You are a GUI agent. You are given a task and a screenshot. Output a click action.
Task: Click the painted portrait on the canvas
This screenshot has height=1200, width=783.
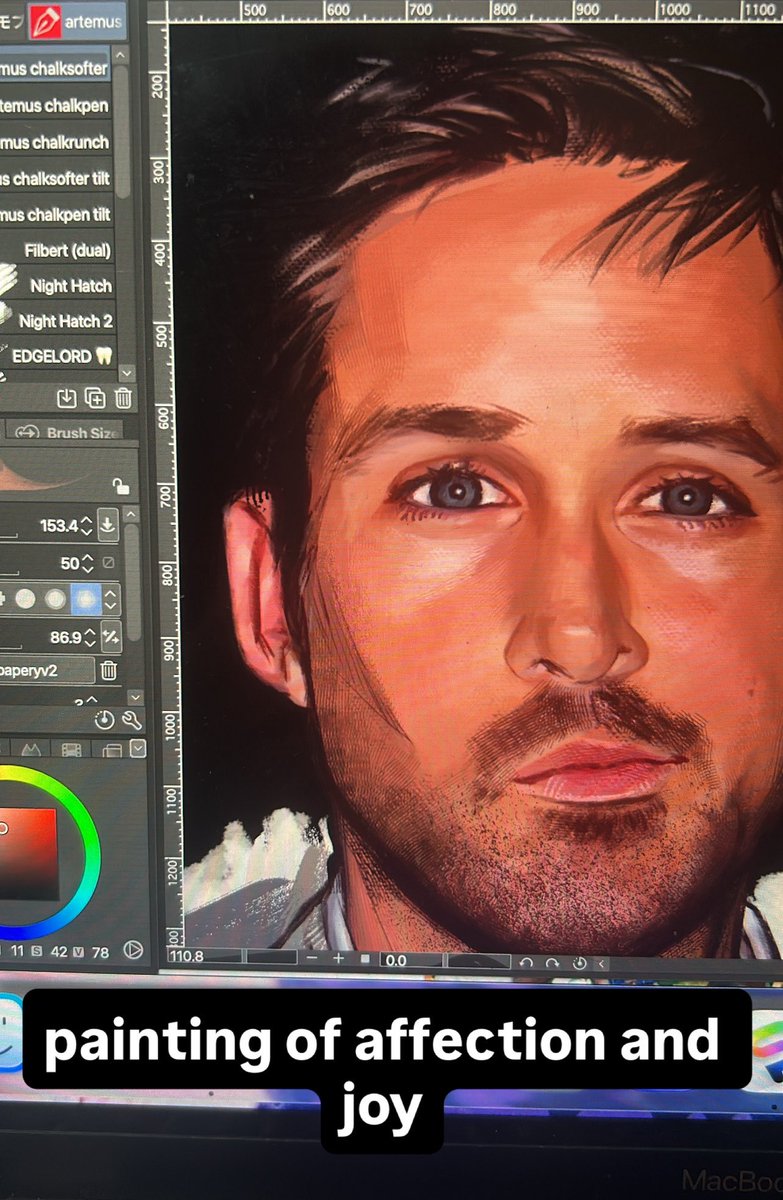click(476, 490)
